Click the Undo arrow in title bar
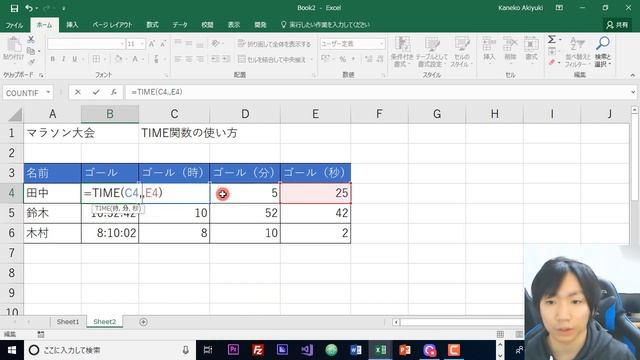This screenshot has height=360, width=640. point(29,8)
